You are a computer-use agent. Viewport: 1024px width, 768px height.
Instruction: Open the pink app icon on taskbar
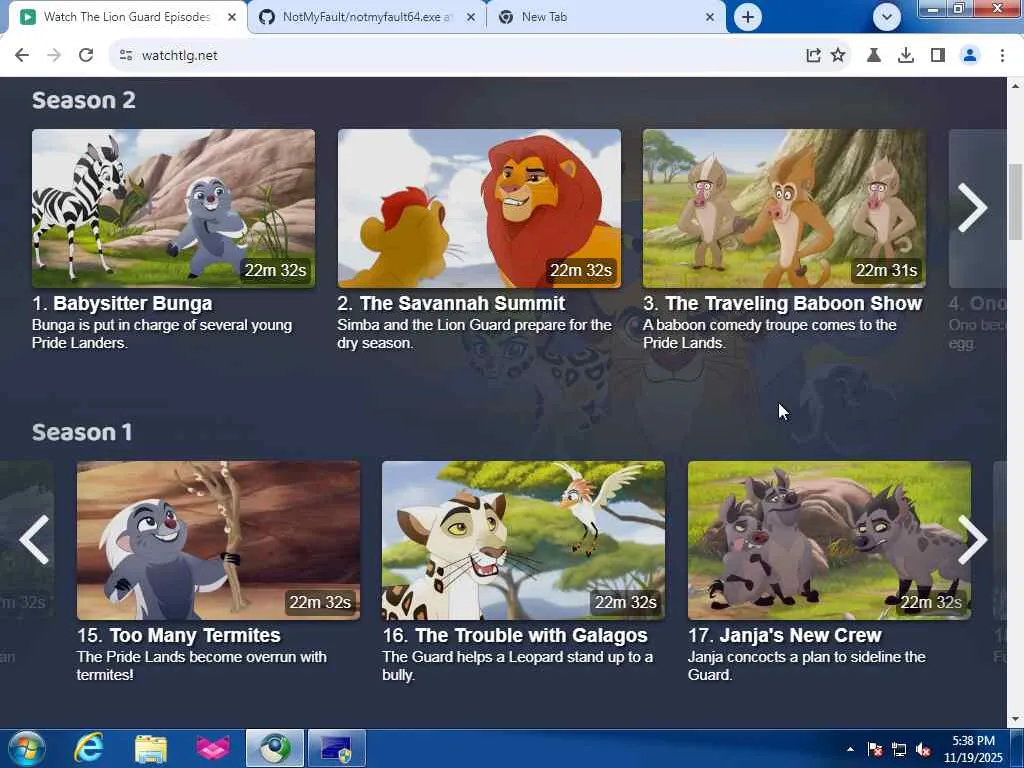click(214, 748)
